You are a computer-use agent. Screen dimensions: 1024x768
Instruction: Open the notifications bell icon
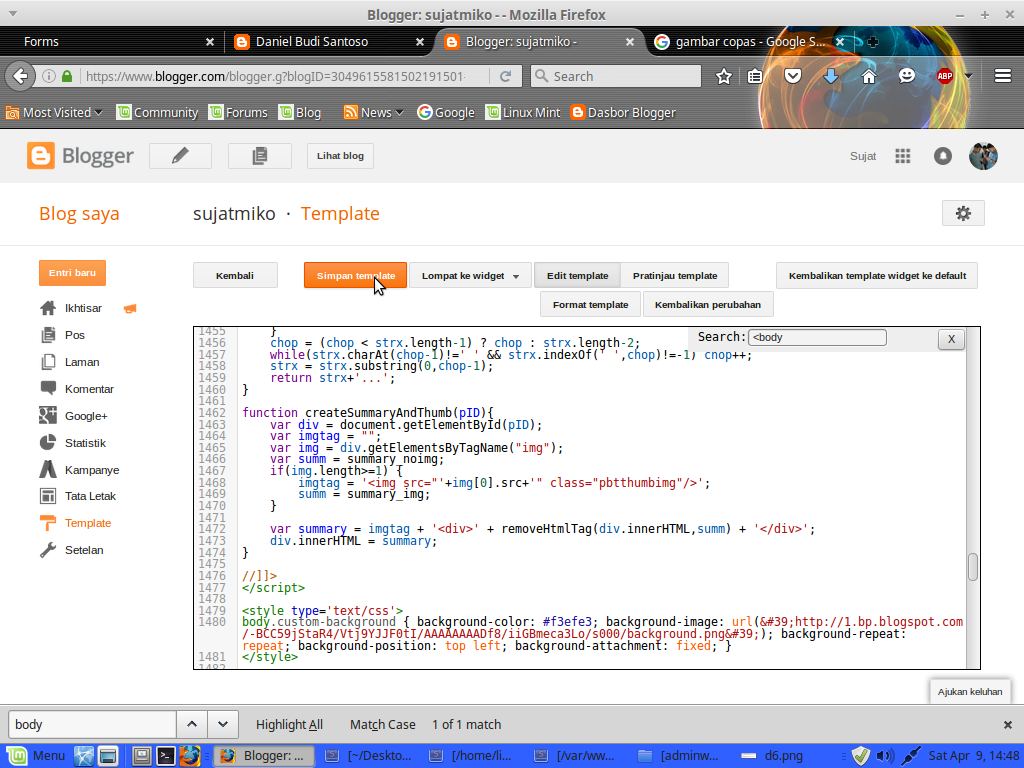pos(942,156)
